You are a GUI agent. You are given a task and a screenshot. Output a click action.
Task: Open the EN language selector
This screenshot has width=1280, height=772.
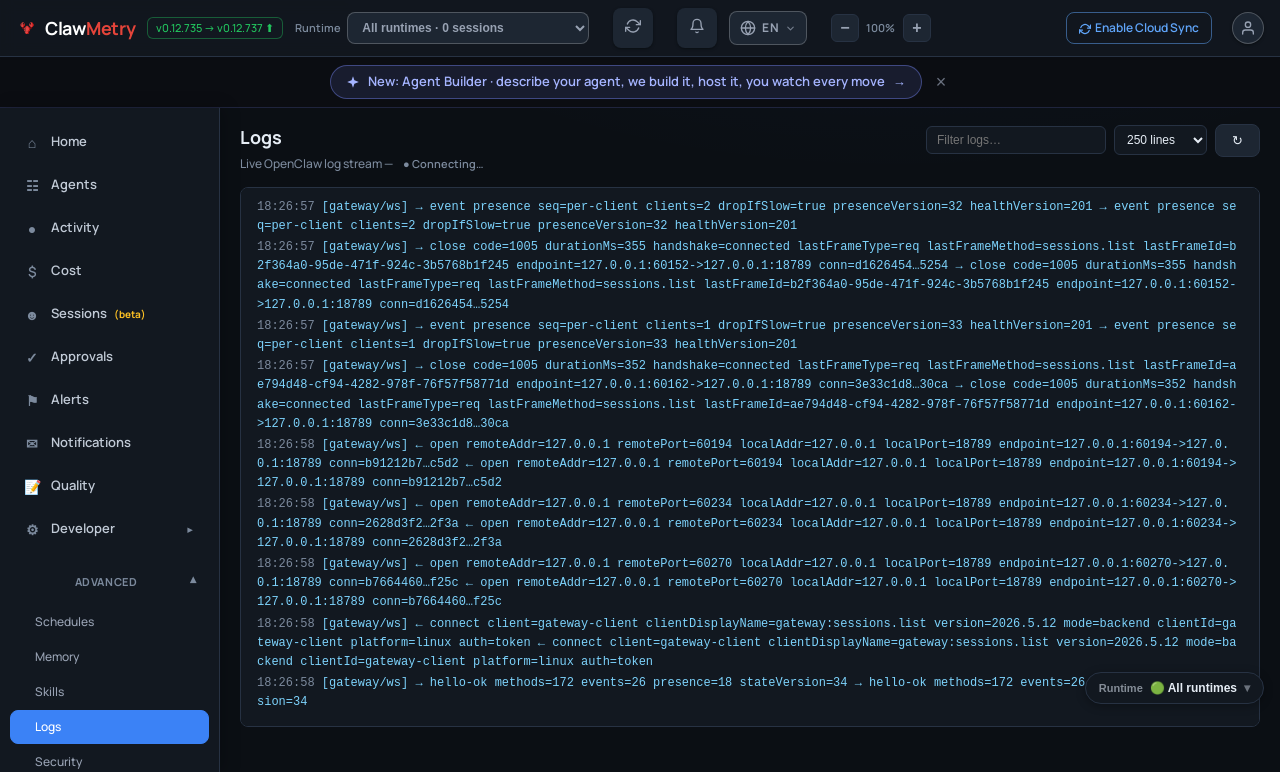coord(768,28)
